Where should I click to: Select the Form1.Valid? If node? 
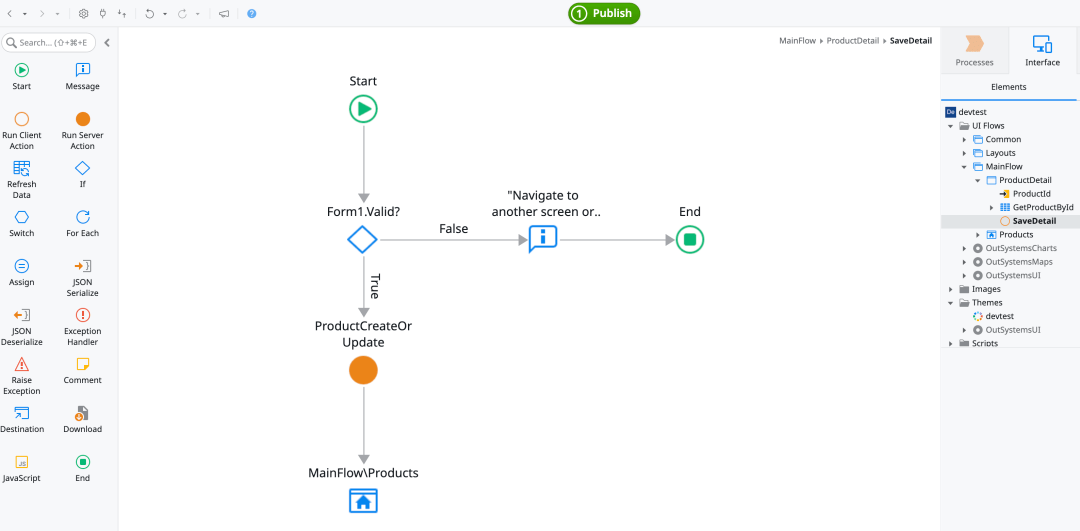pyautogui.click(x=362, y=240)
